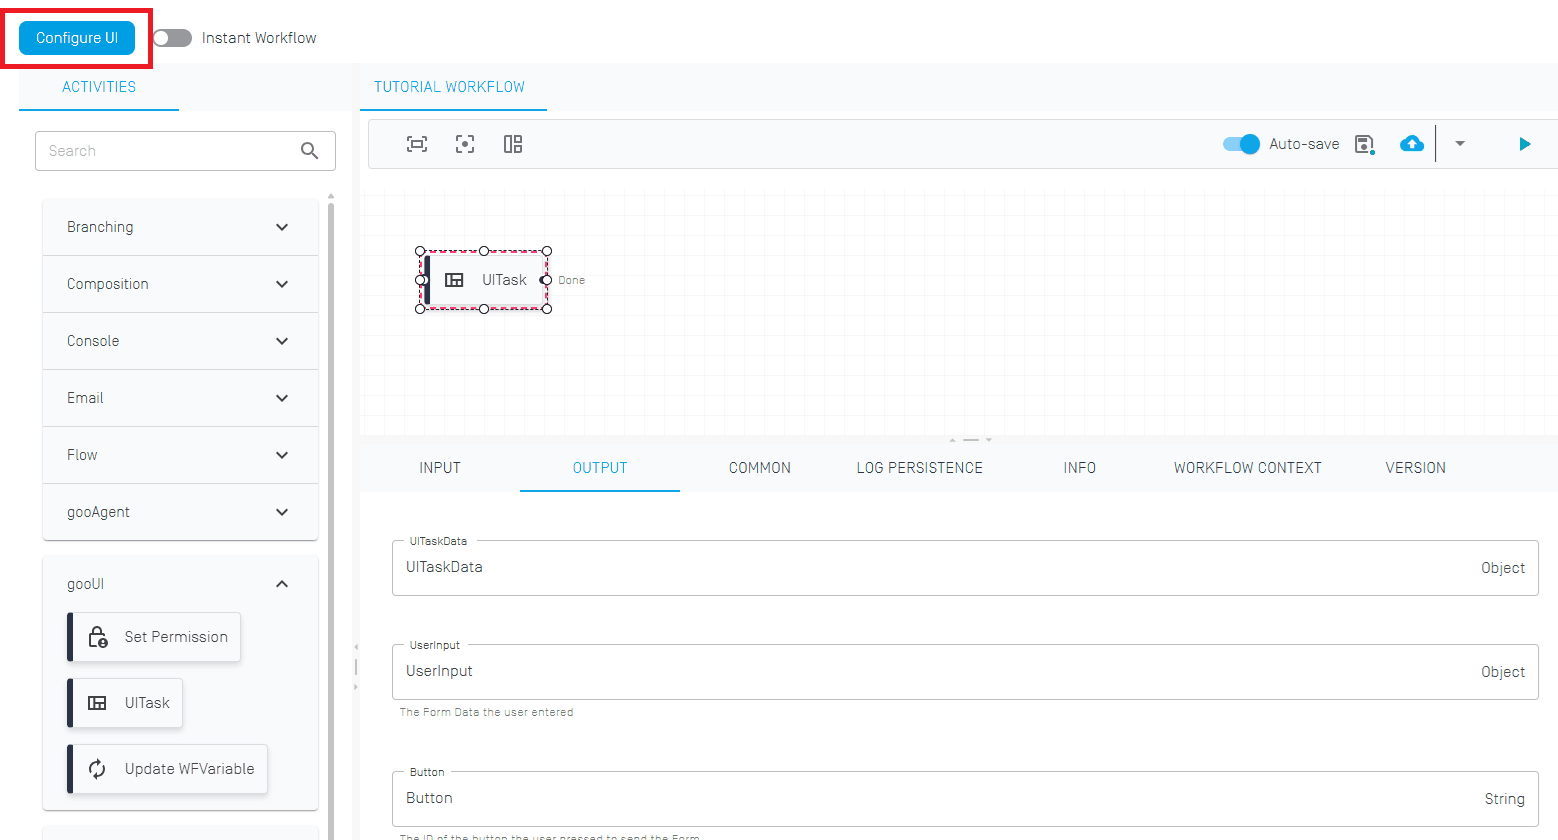Click the fit-to-screen icon in canvas toolbar
This screenshot has width=1558, height=840.
(417, 144)
